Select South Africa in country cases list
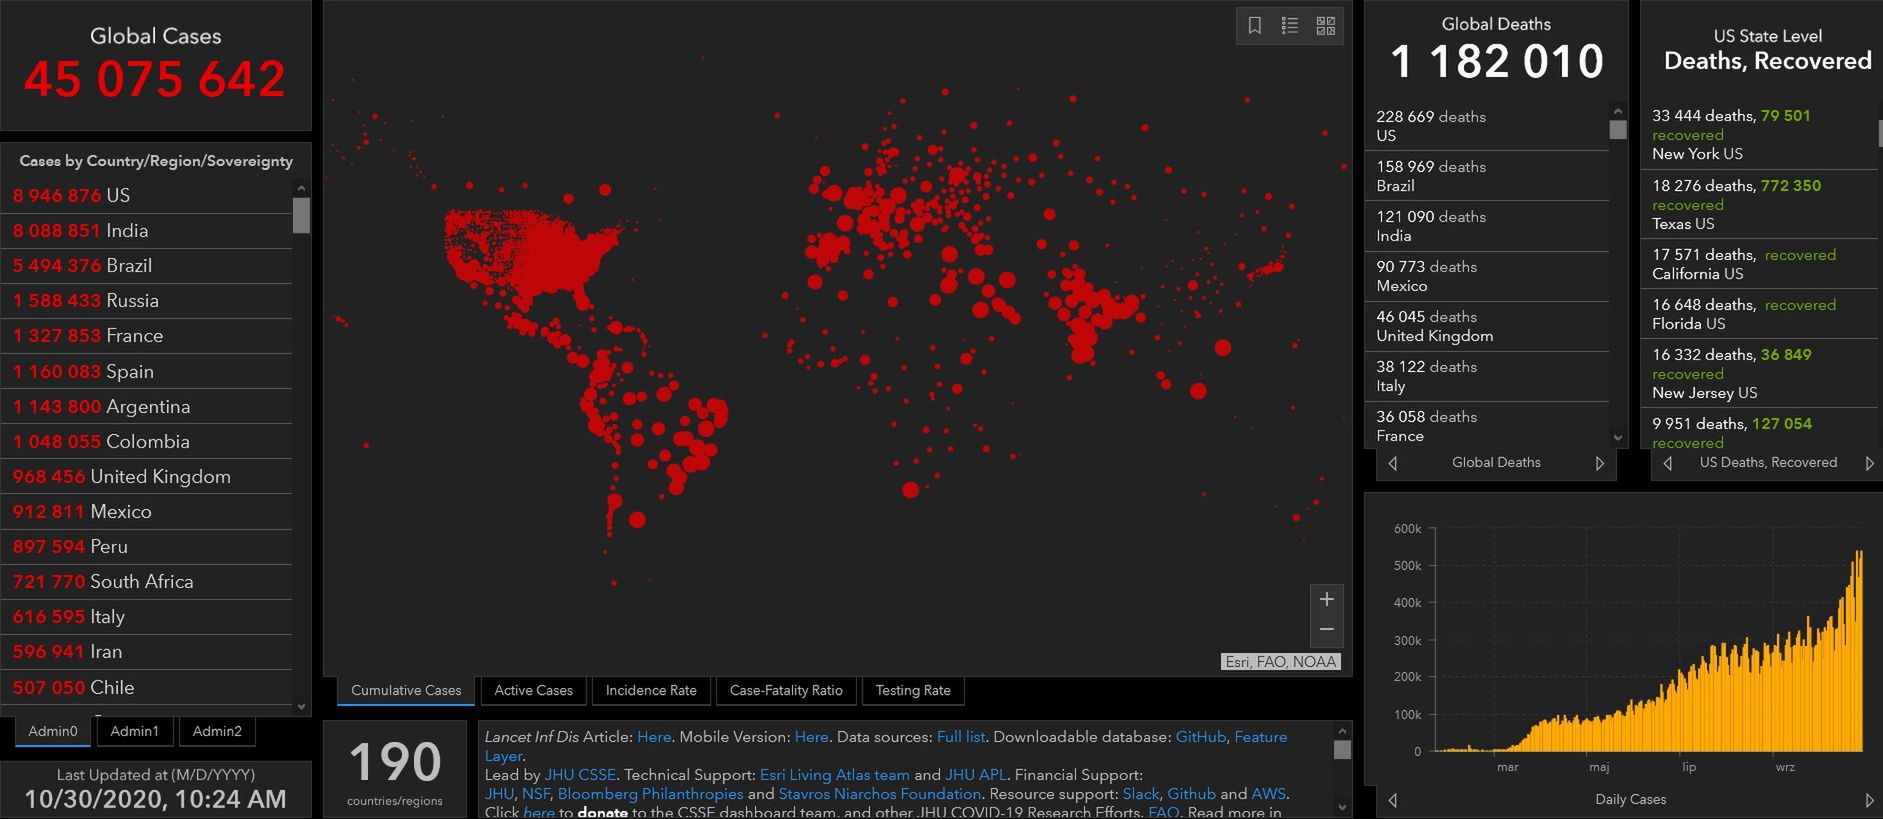This screenshot has width=1883, height=819. [146, 582]
